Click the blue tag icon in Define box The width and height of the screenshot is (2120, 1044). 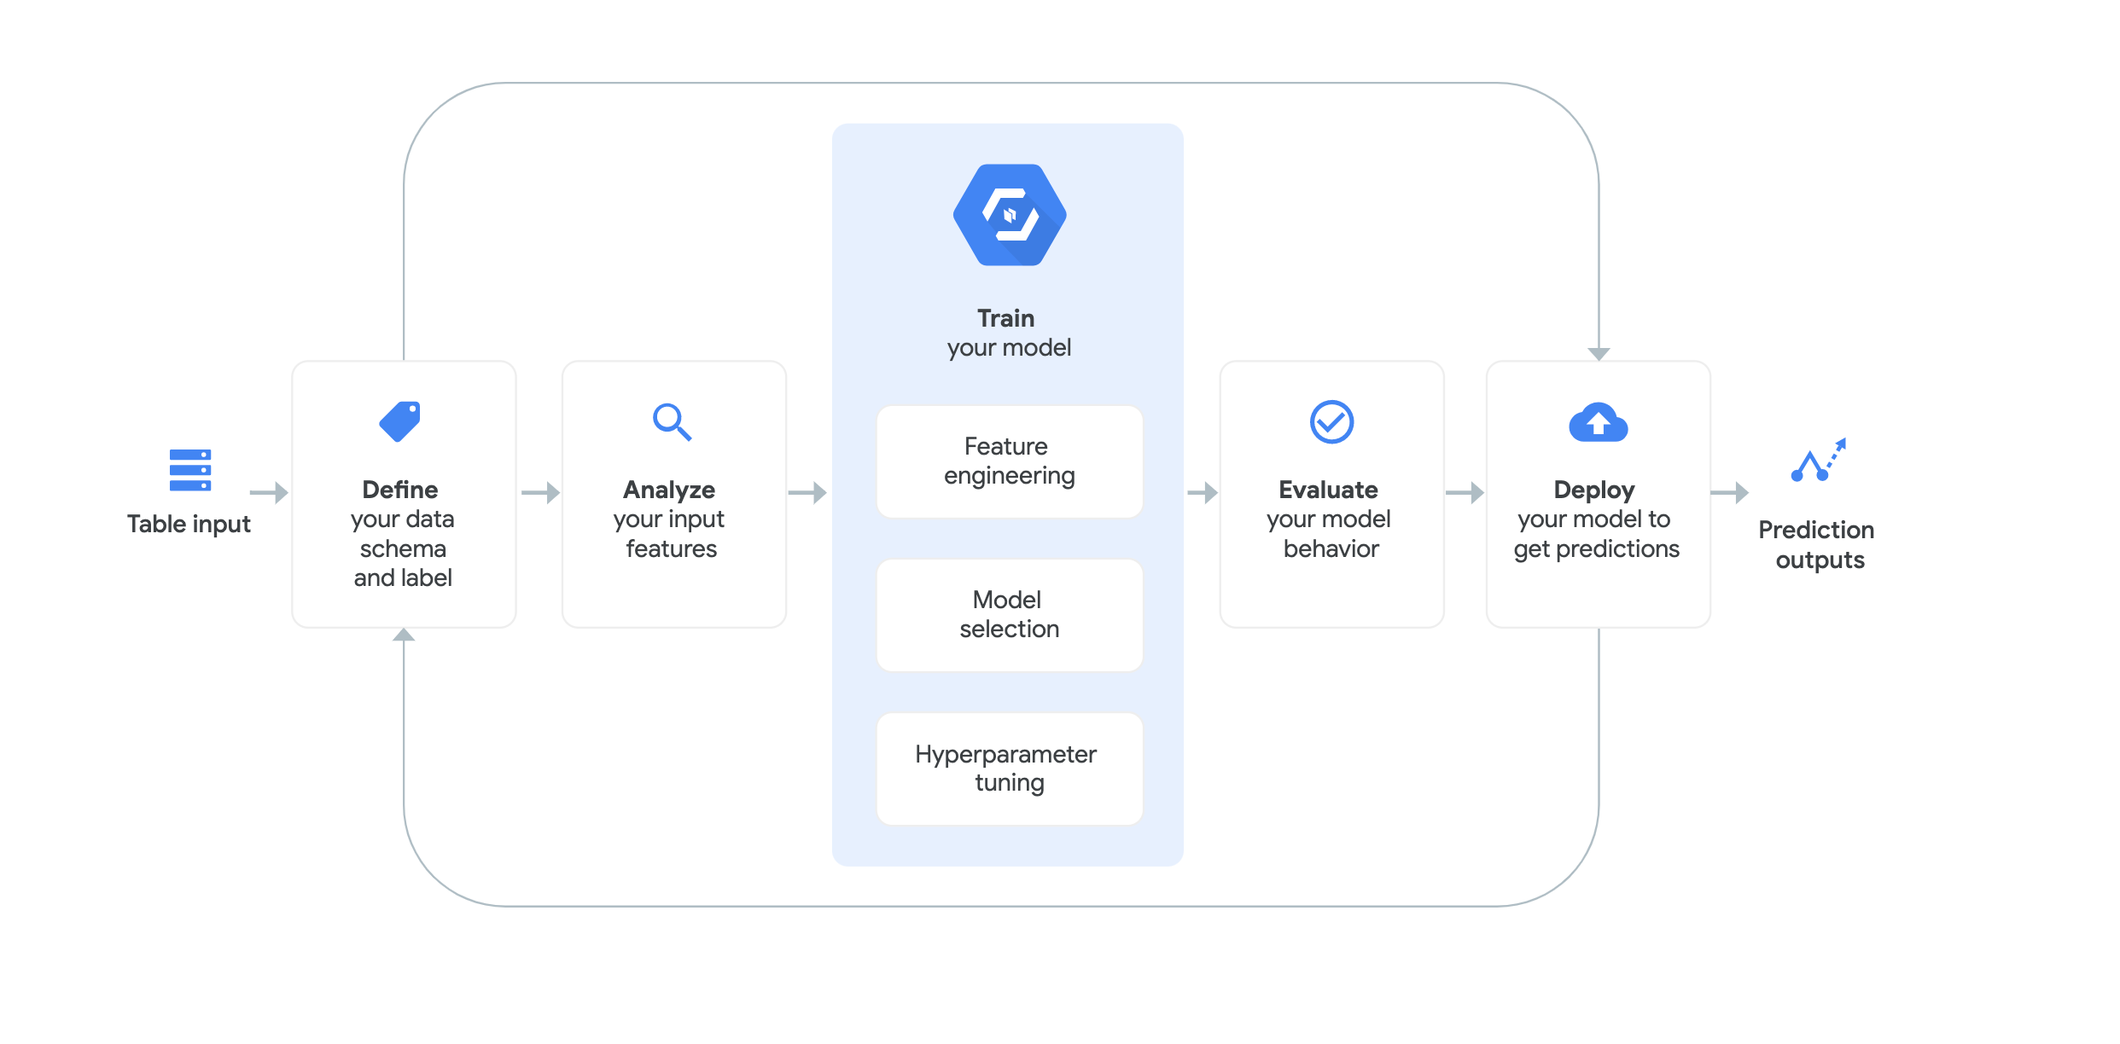click(400, 421)
